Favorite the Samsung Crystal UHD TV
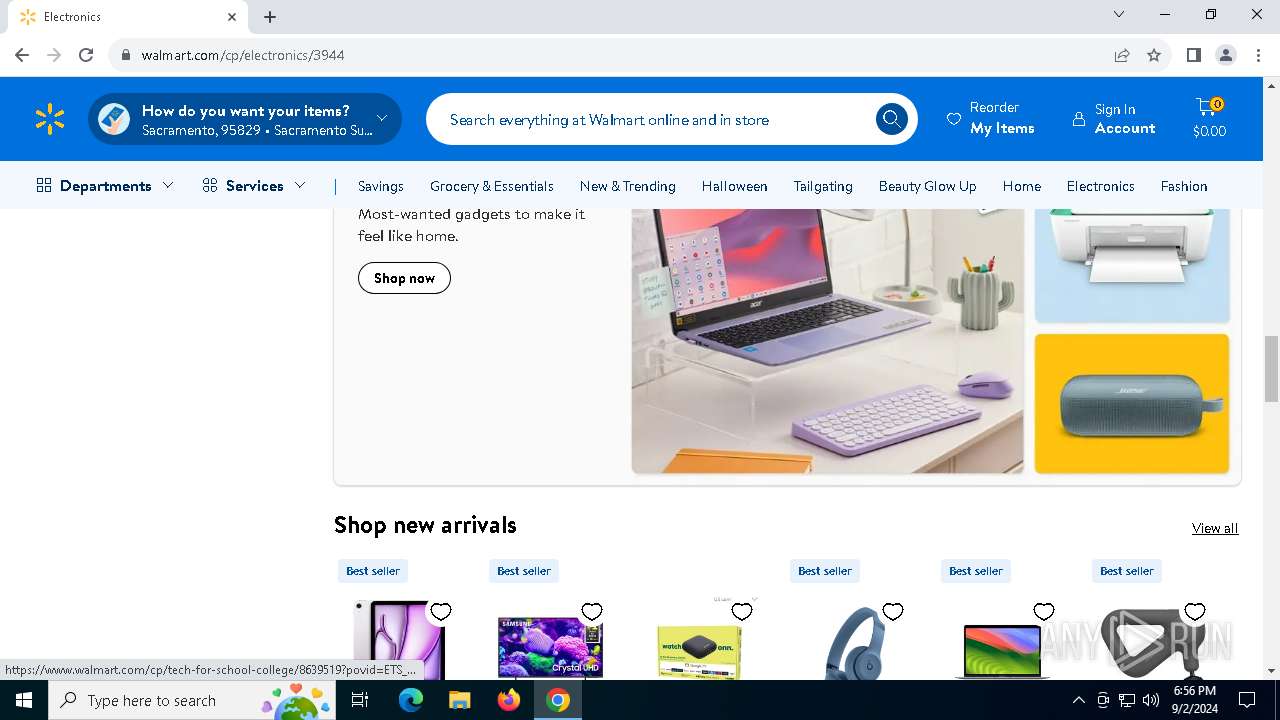1280x720 pixels. (x=592, y=612)
